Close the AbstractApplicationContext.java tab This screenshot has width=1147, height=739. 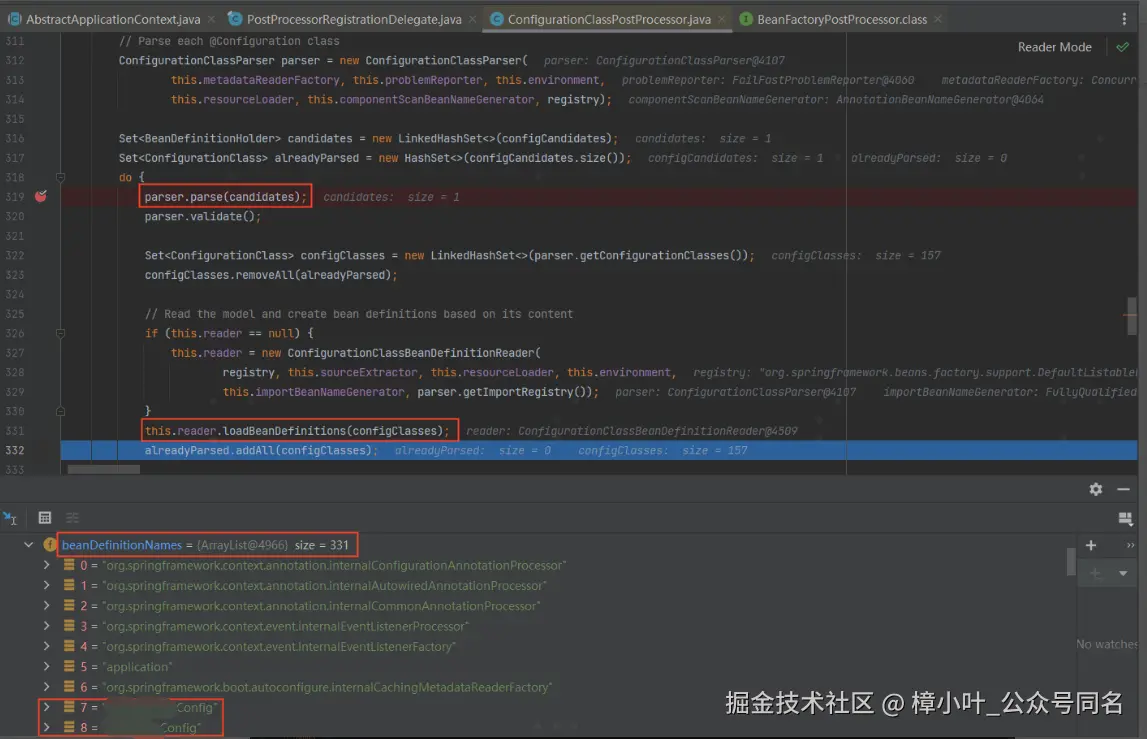[x=211, y=19]
